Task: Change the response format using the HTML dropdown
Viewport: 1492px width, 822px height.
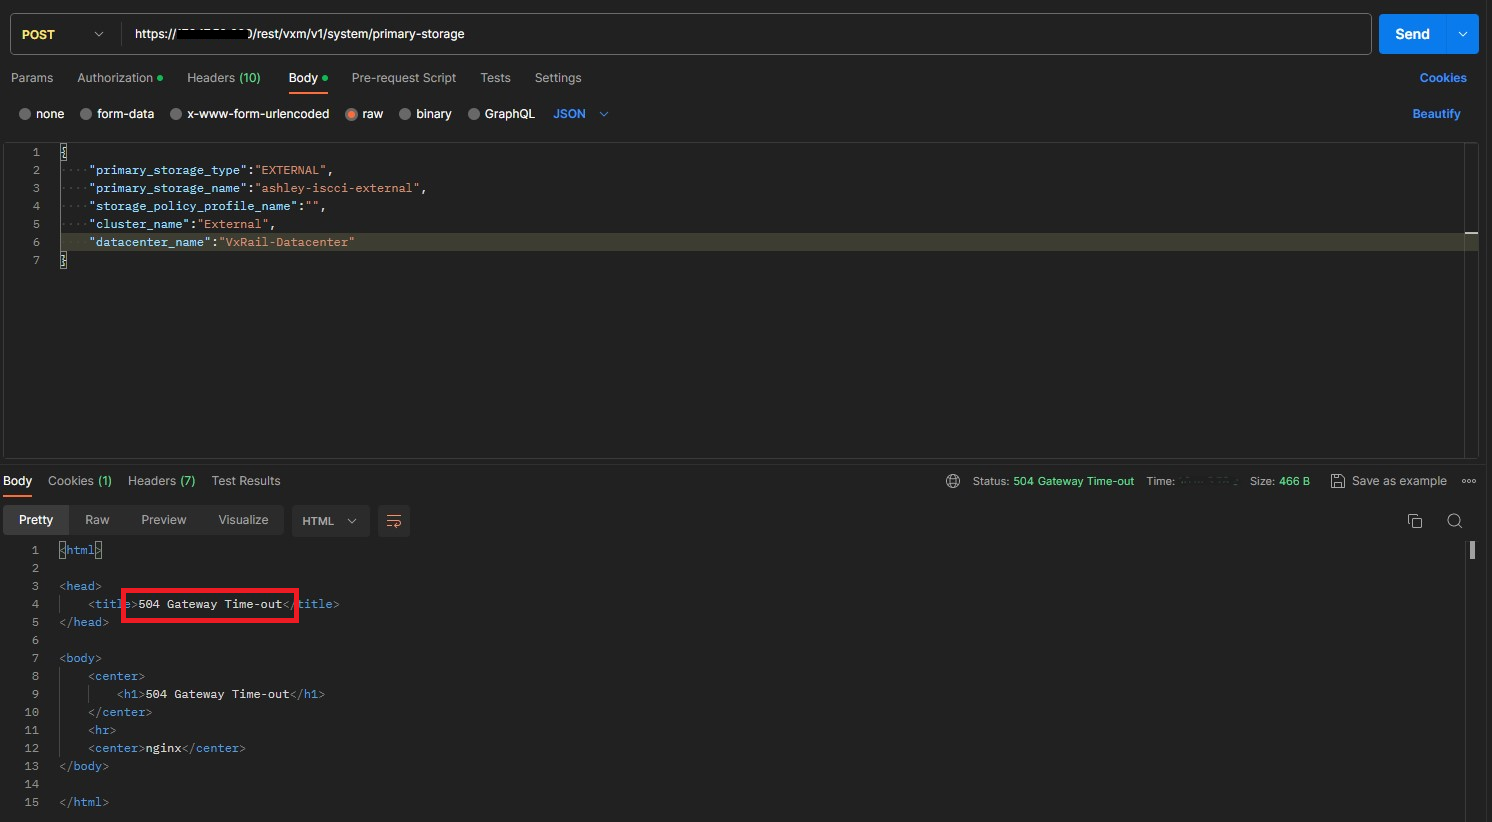Action: tap(329, 520)
